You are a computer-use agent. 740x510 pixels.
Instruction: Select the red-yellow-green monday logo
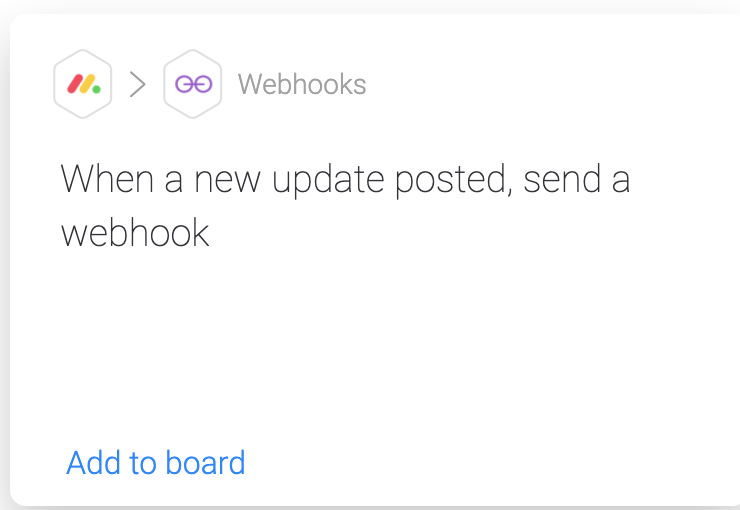tap(84, 84)
